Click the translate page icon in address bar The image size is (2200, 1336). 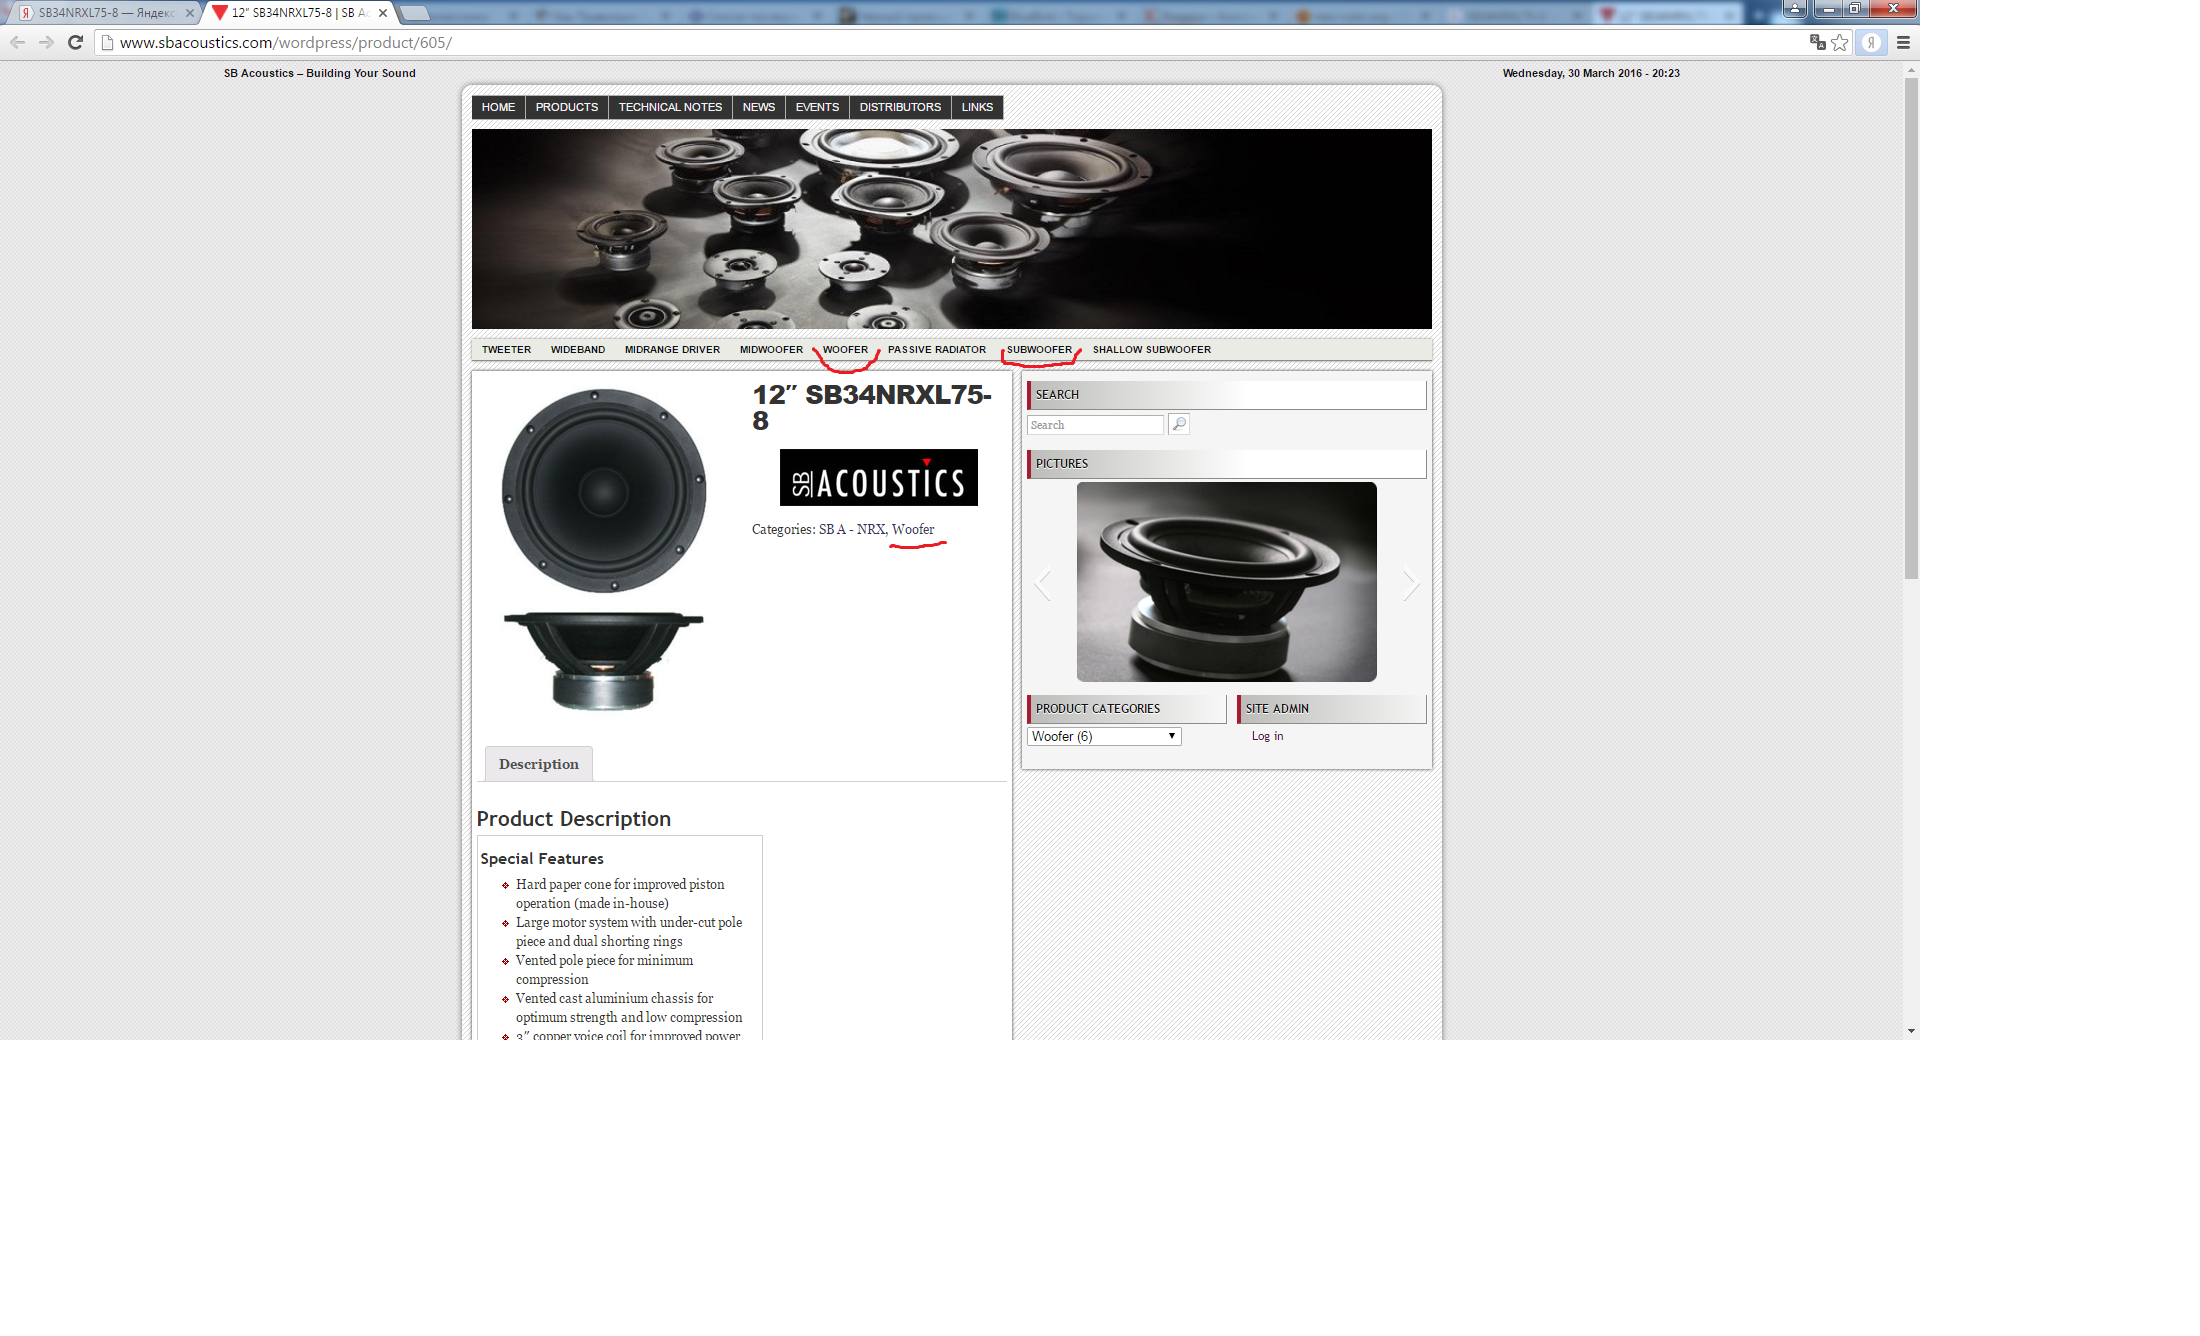[1817, 42]
